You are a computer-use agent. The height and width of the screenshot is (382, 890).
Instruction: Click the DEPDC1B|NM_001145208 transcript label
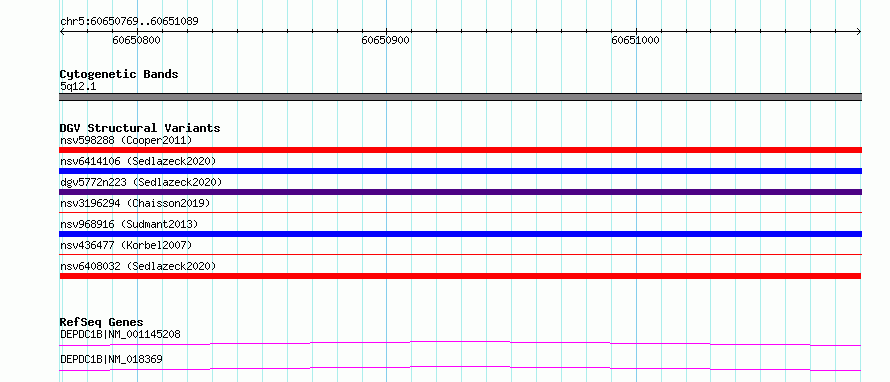point(120,335)
